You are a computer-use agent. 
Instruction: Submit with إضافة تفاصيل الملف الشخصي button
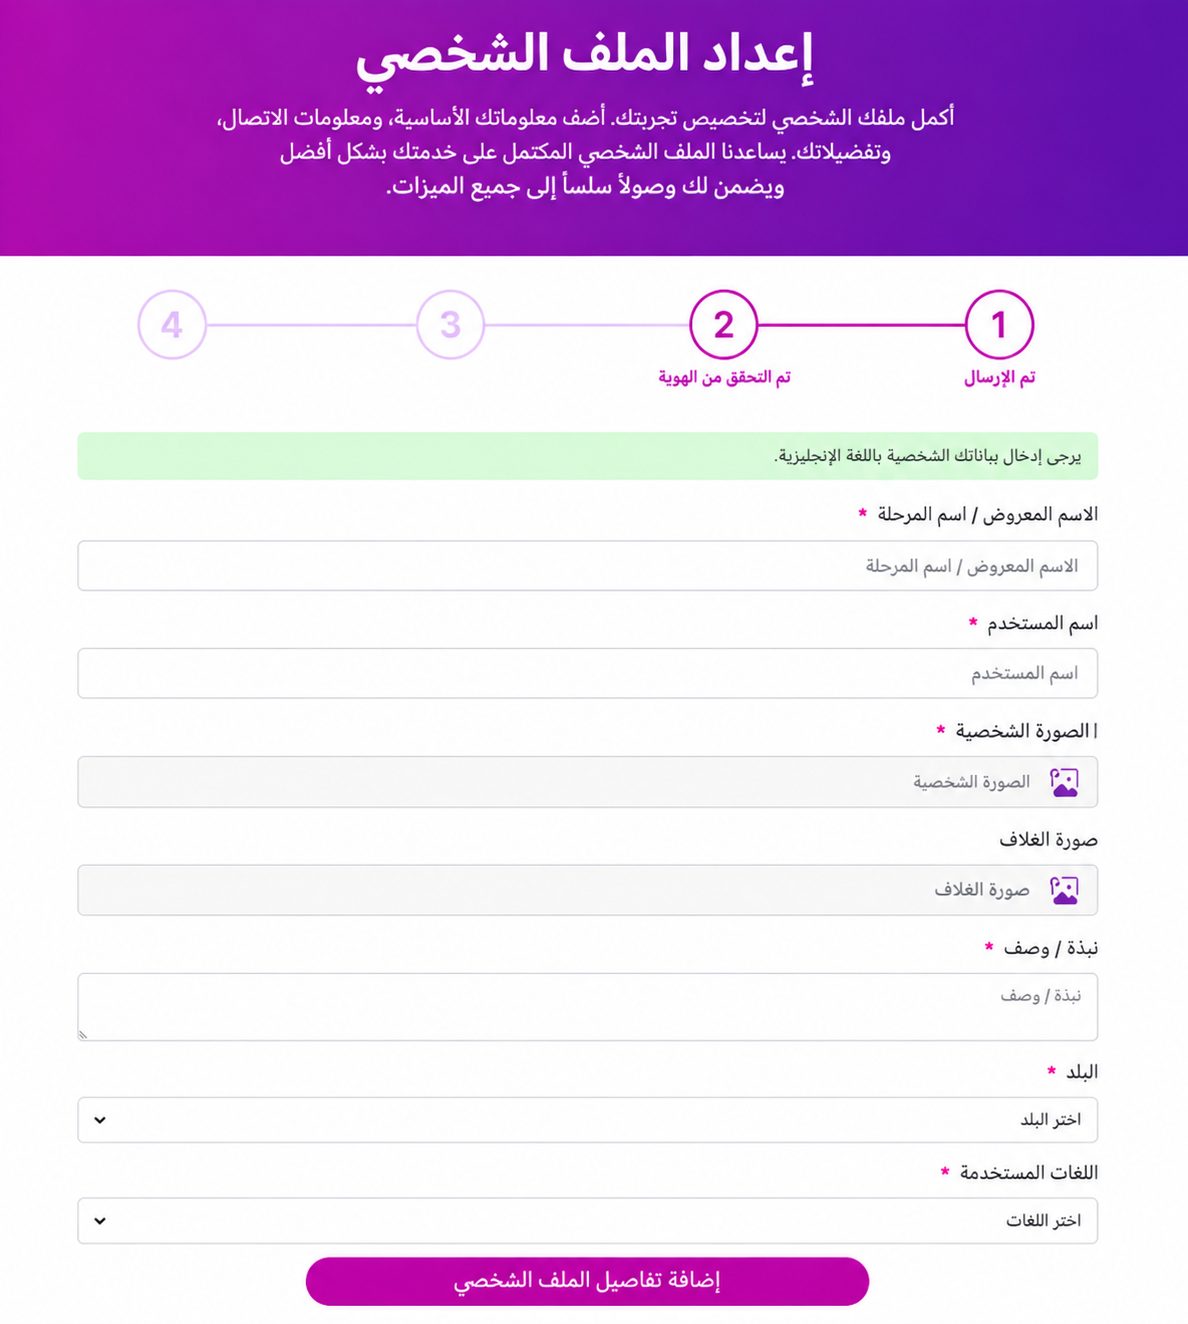click(x=587, y=1281)
